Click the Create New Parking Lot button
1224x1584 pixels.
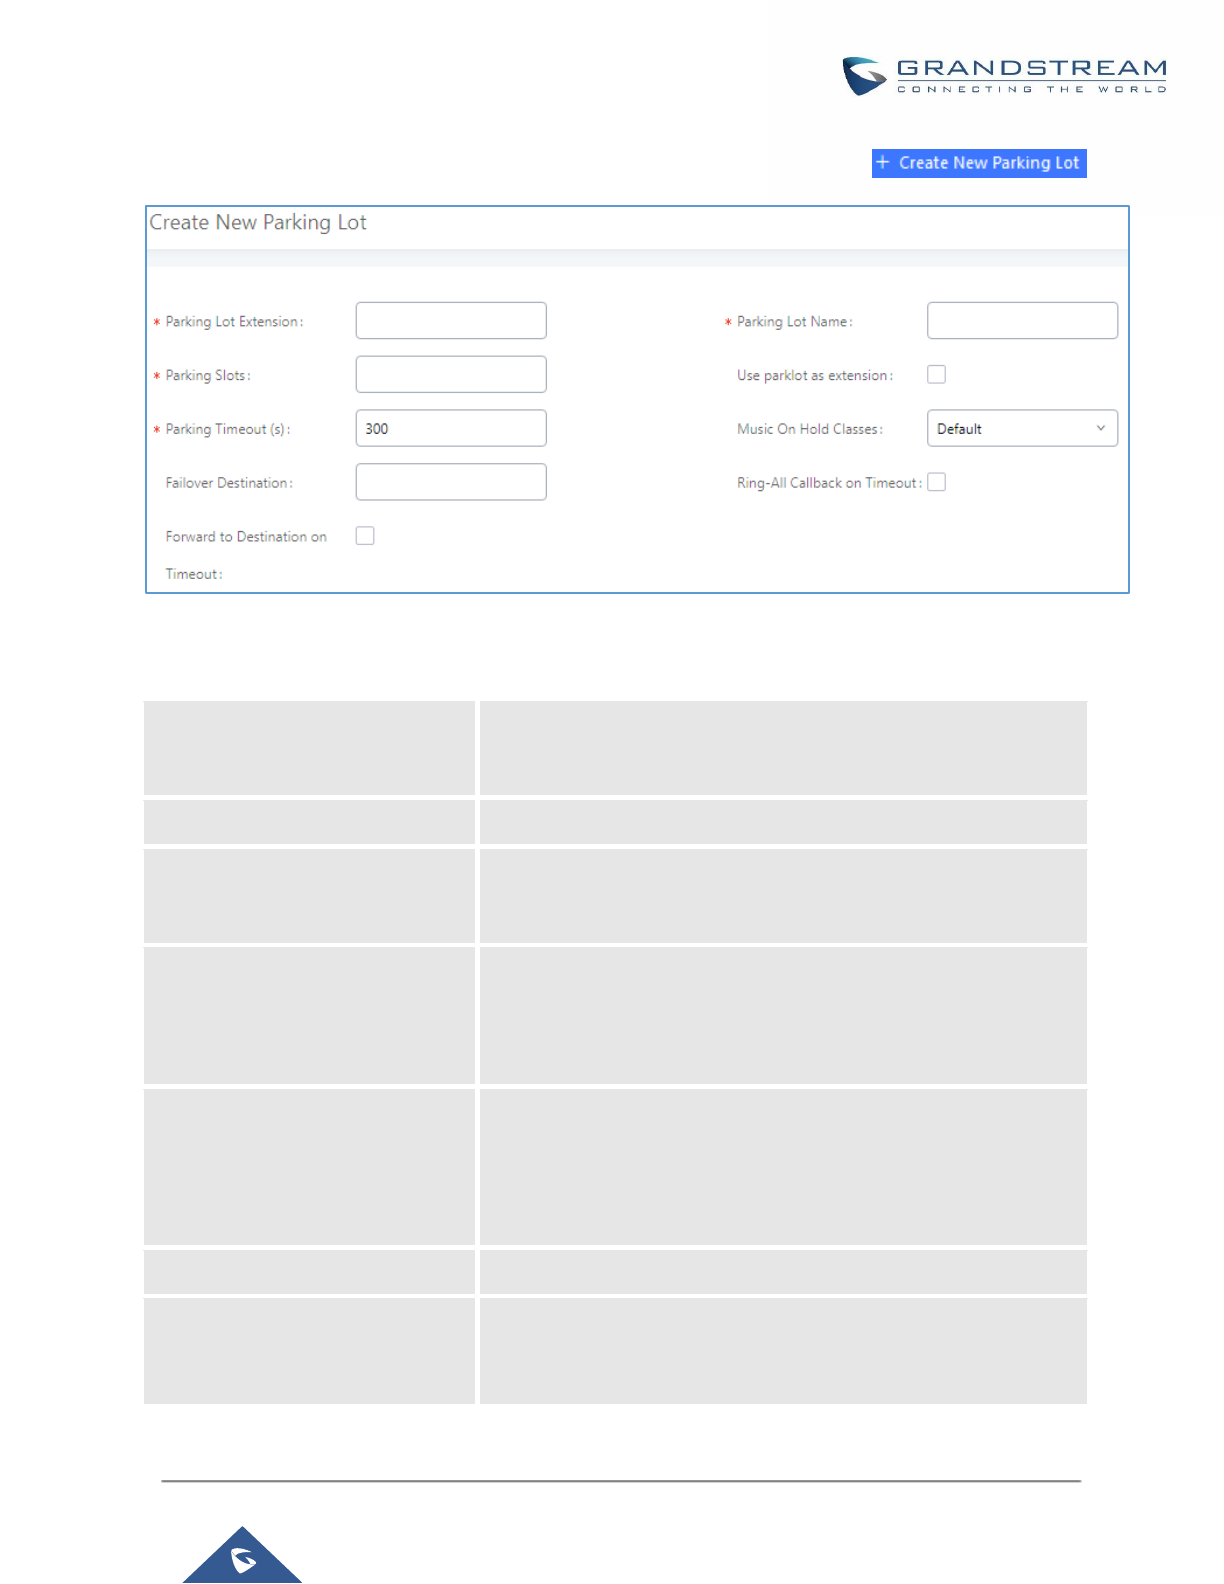[x=979, y=163]
